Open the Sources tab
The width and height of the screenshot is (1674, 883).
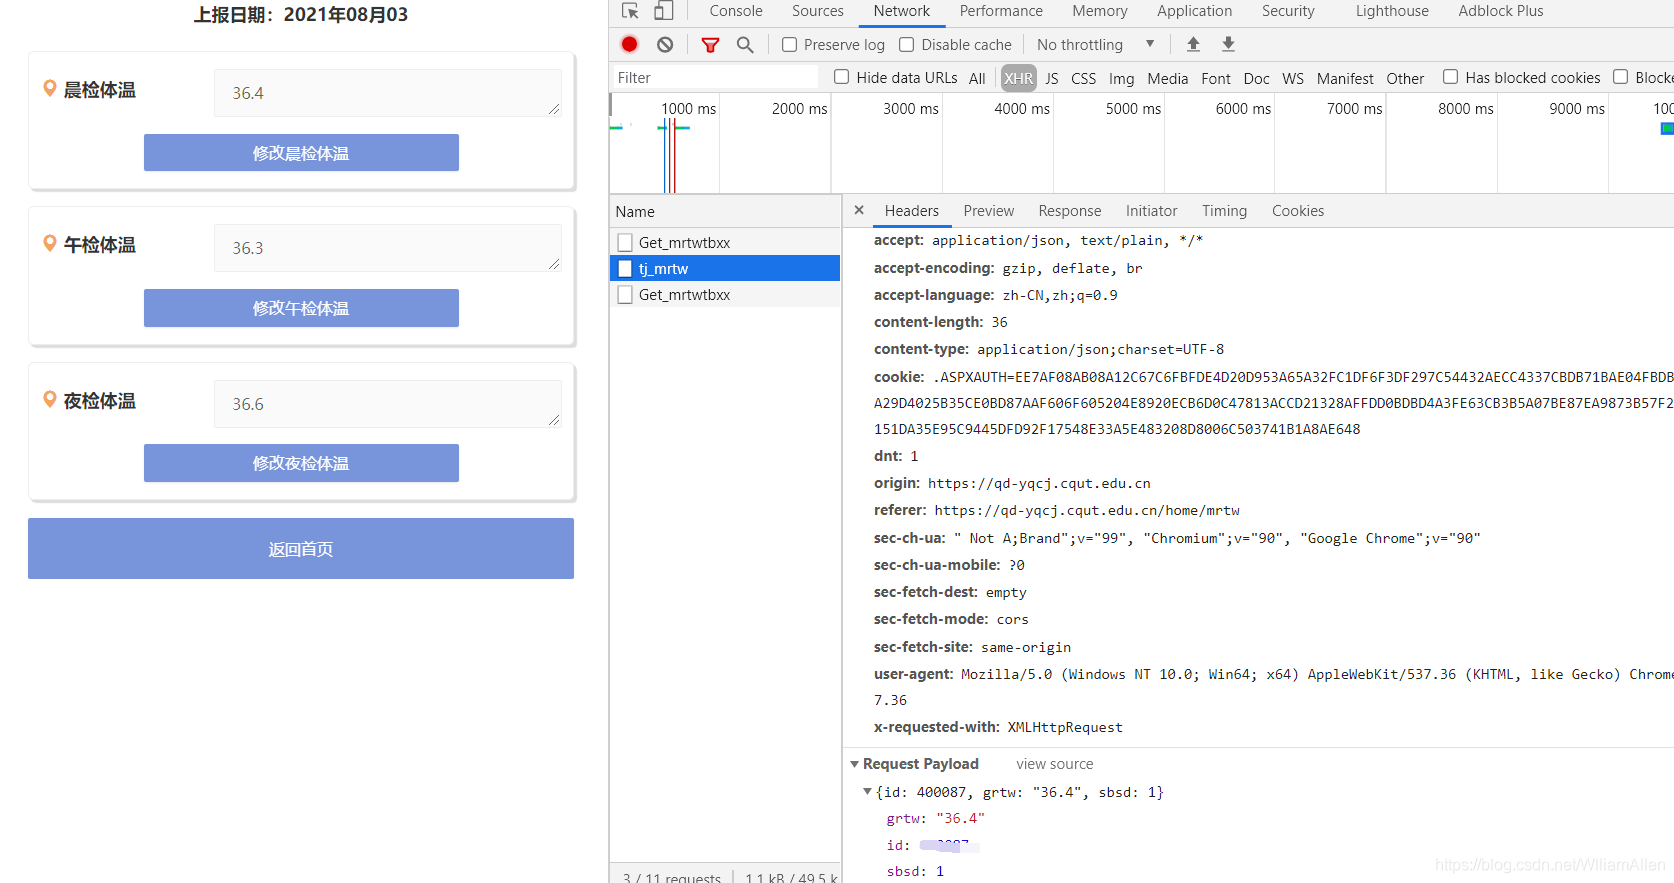point(818,11)
